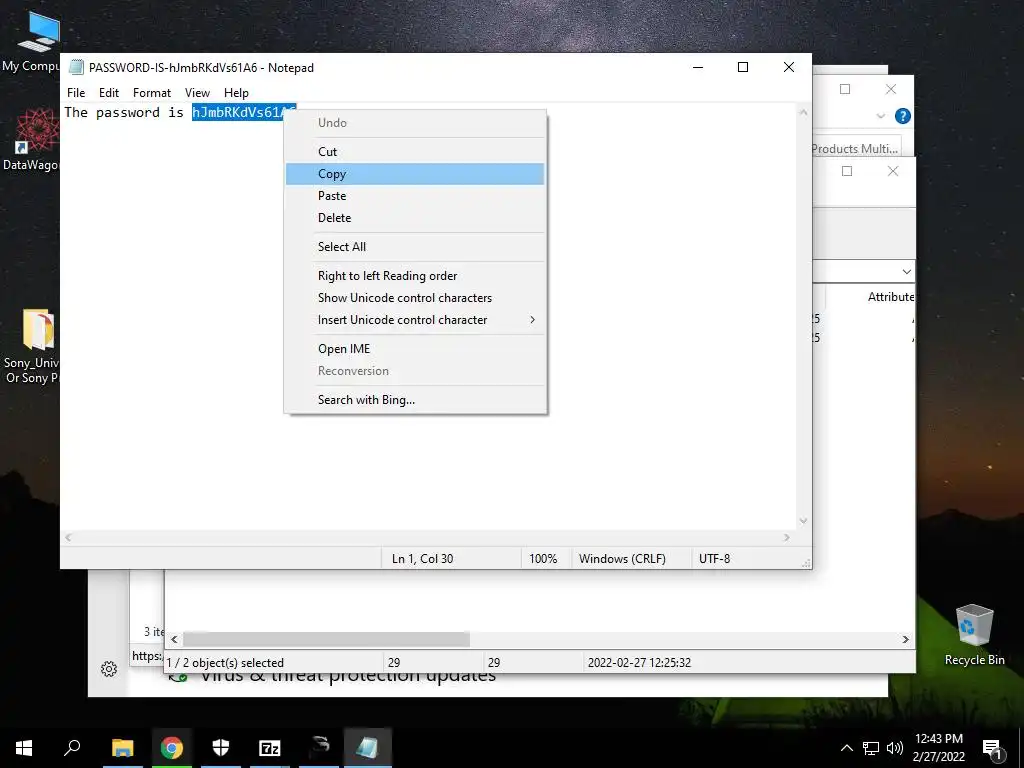The width and height of the screenshot is (1024, 768).
Task: Click the 7-Zip window horizontal scrollbar thumb
Action: tap(326, 639)
